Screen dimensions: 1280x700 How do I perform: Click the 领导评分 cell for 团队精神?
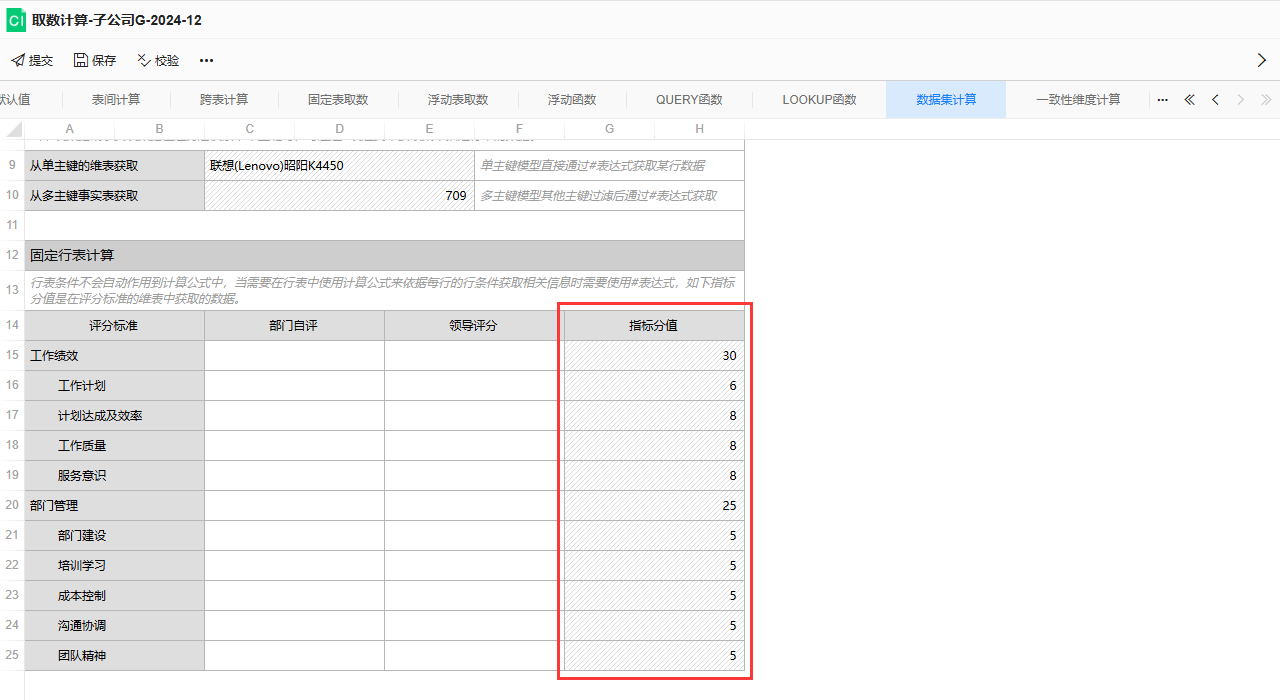[x=474, y=656]
